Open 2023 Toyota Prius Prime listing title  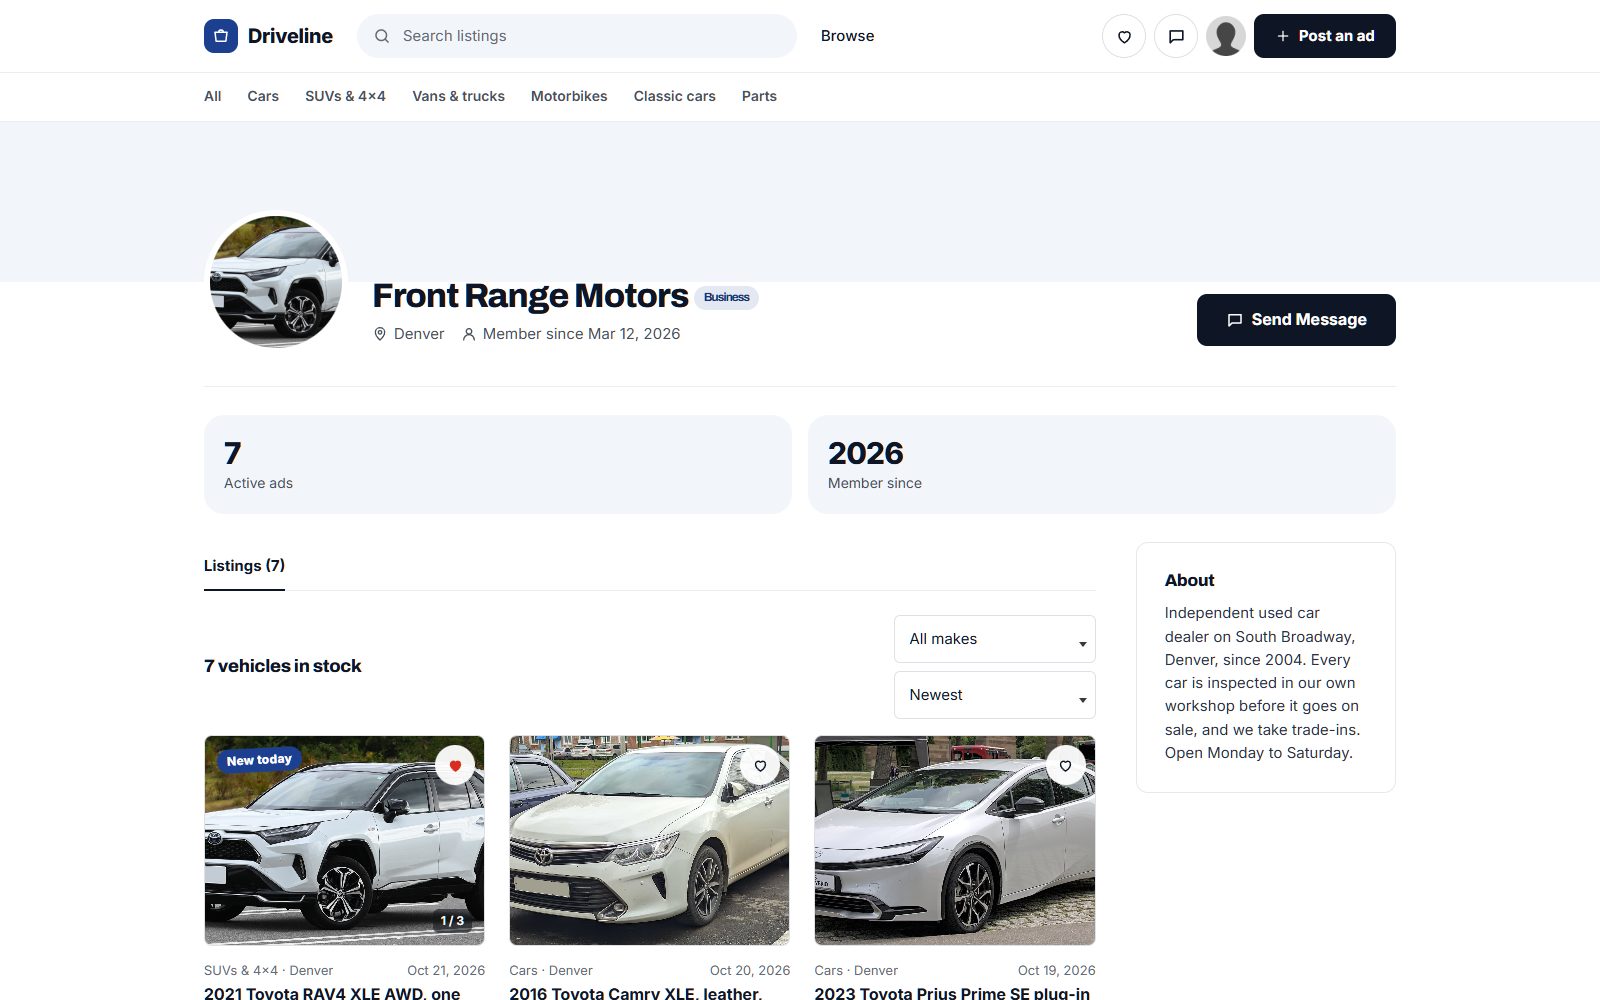952,993
